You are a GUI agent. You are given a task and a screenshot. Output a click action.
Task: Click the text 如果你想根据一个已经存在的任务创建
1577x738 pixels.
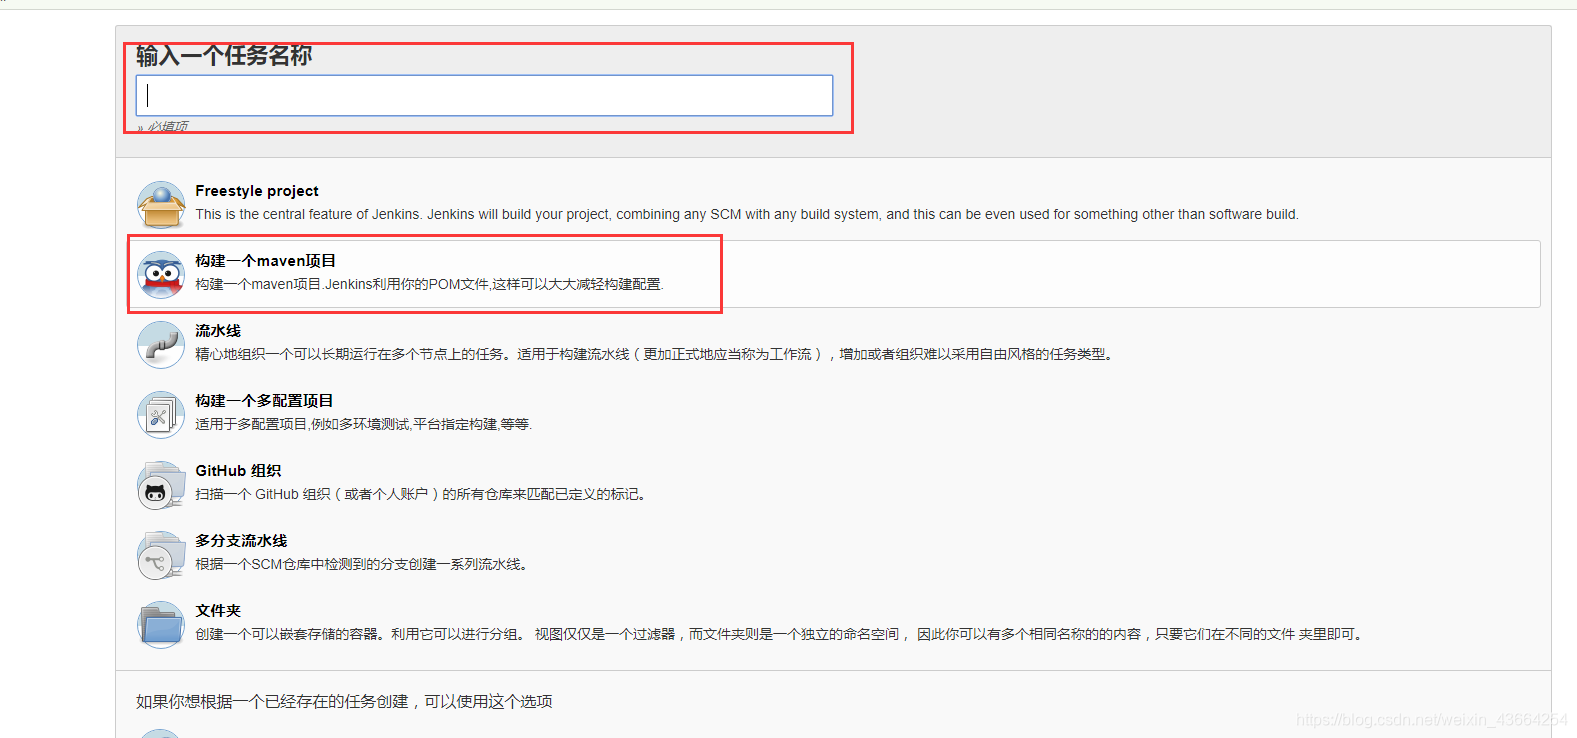(x=344, y=702)
